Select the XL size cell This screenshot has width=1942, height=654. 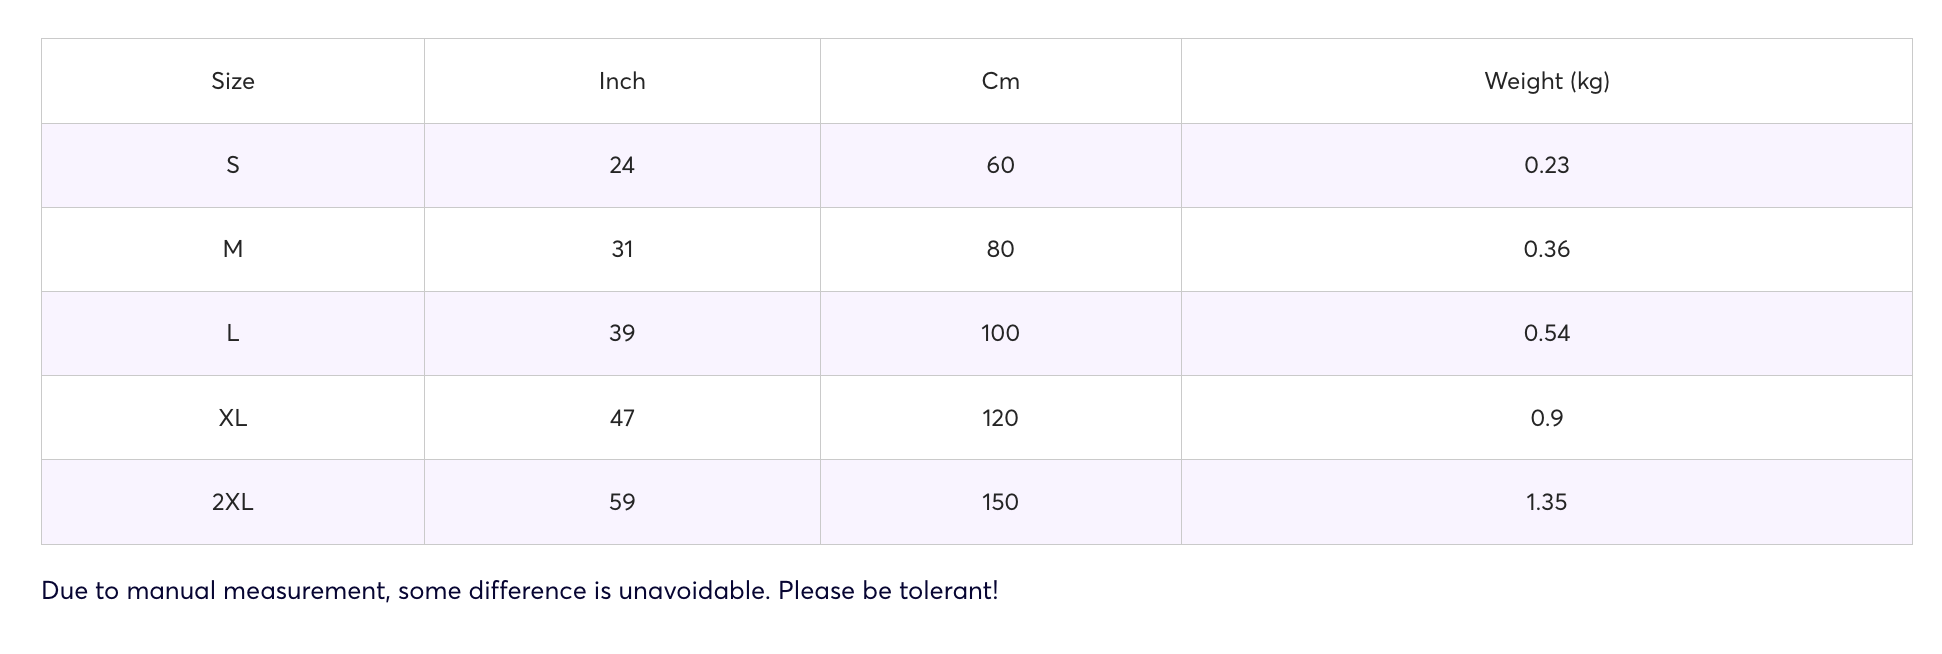point(233,418)
